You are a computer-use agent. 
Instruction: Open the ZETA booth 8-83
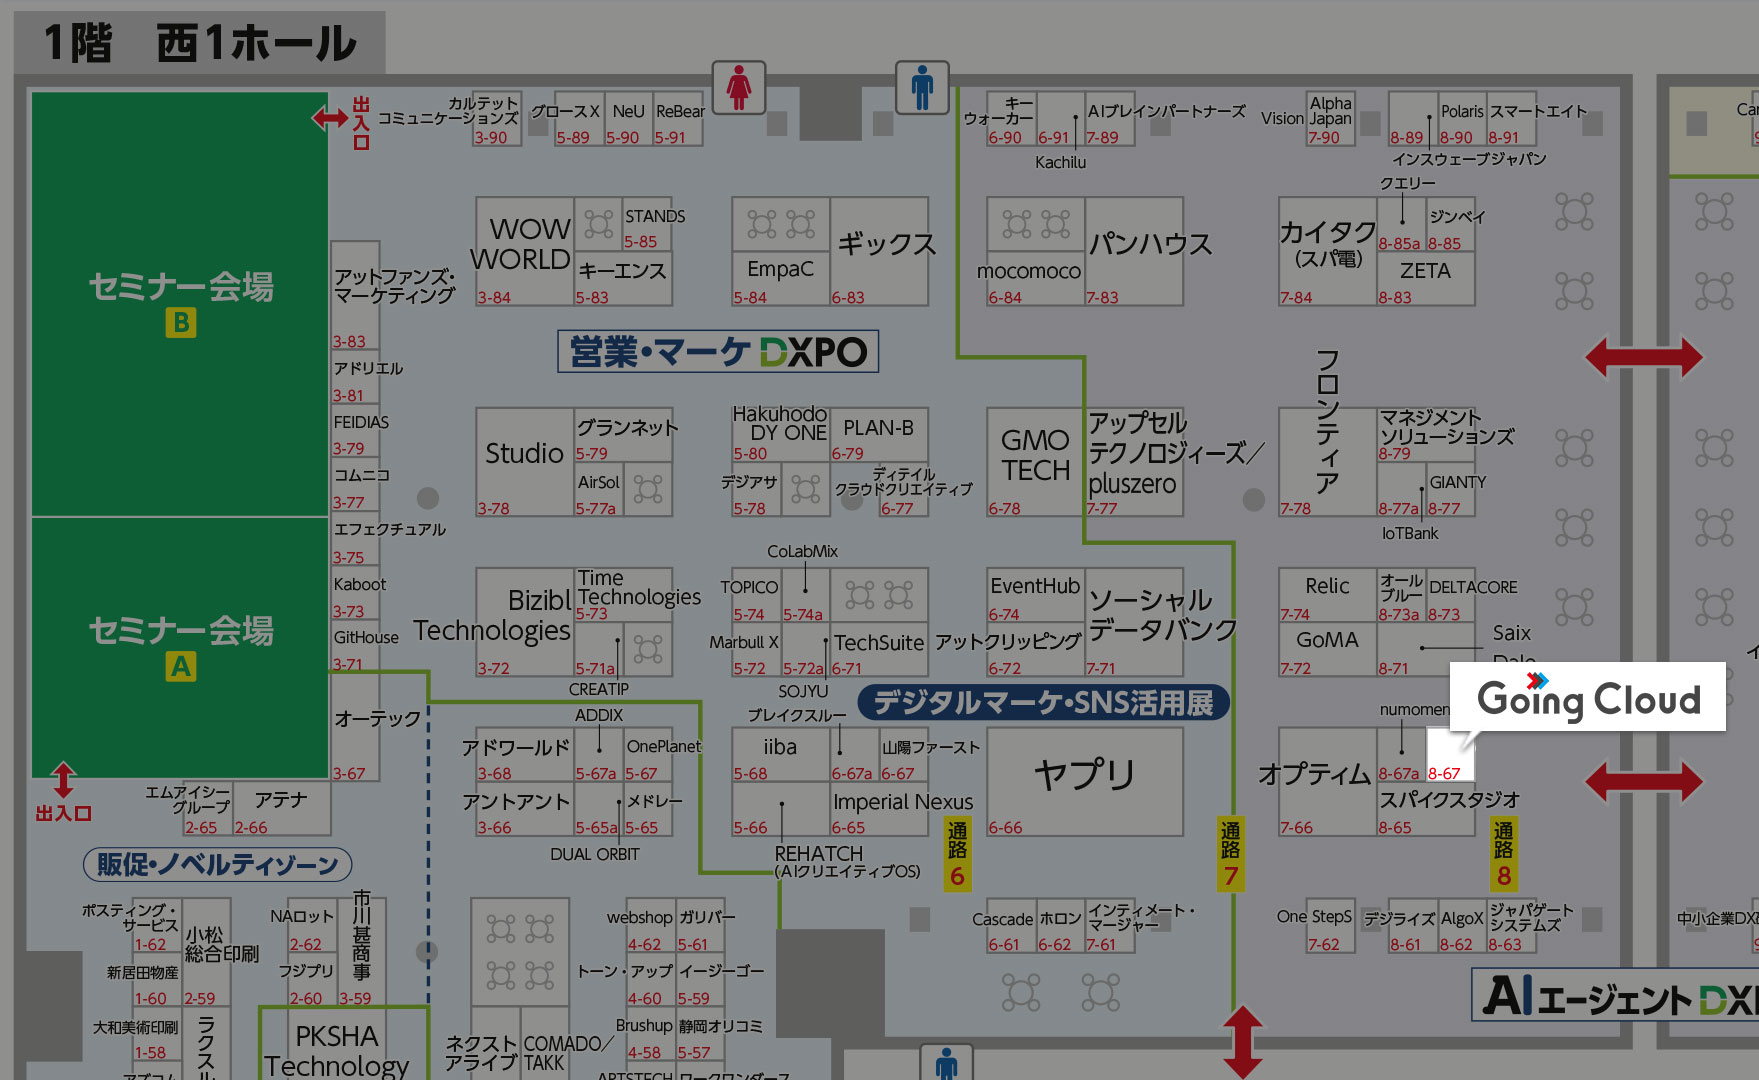[1426, 278]
